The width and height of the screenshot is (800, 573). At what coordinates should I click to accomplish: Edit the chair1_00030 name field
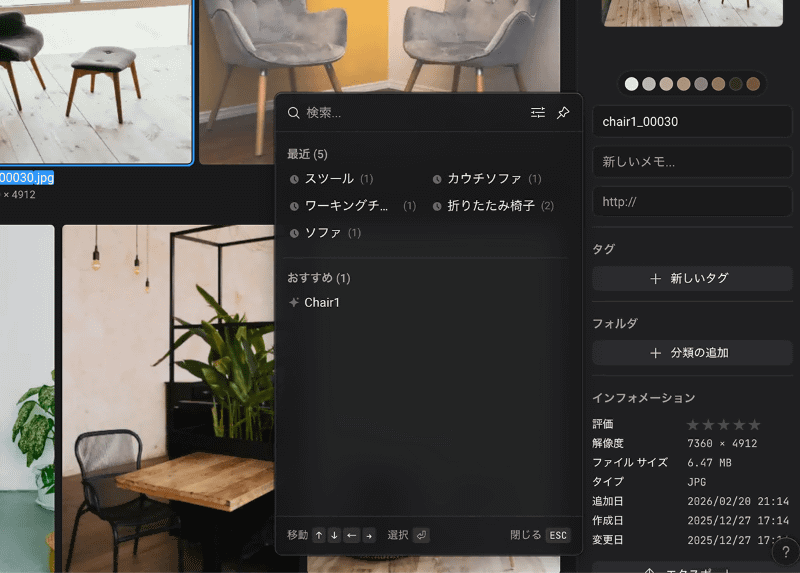pos(692,121)
